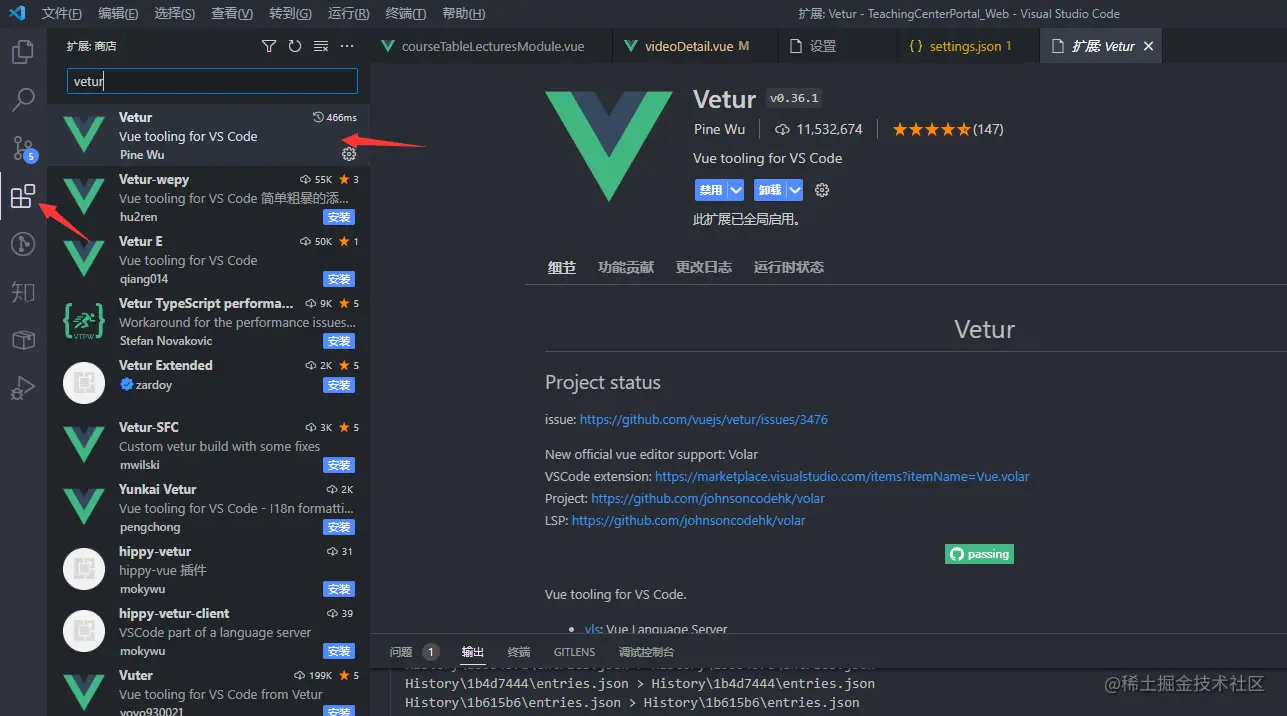Open the Explorer view in activity bar
Viewport: 1287px width, 716px height.
[x=22, y=51]
